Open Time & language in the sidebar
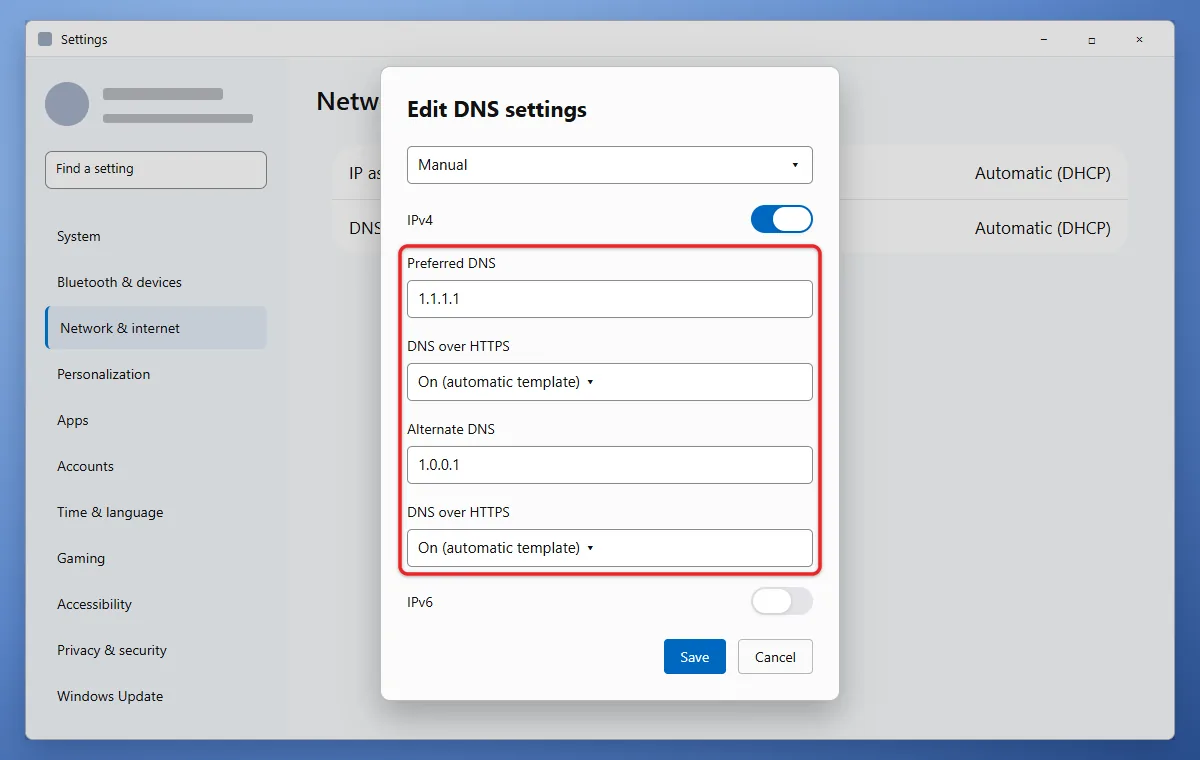Screen dimensions: 1200x760 click(x=156, y=513)
